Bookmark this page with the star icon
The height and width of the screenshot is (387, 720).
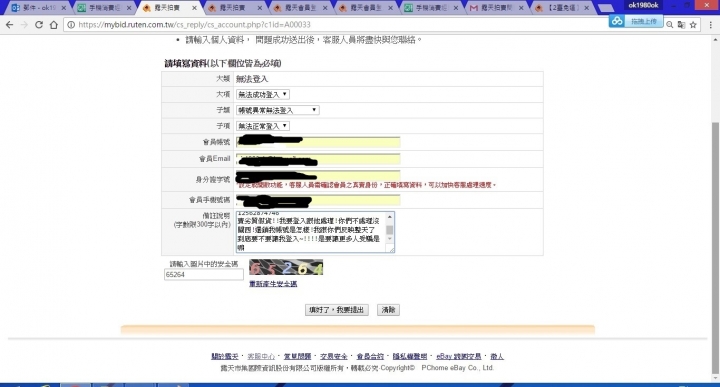(x=693, y=25)
